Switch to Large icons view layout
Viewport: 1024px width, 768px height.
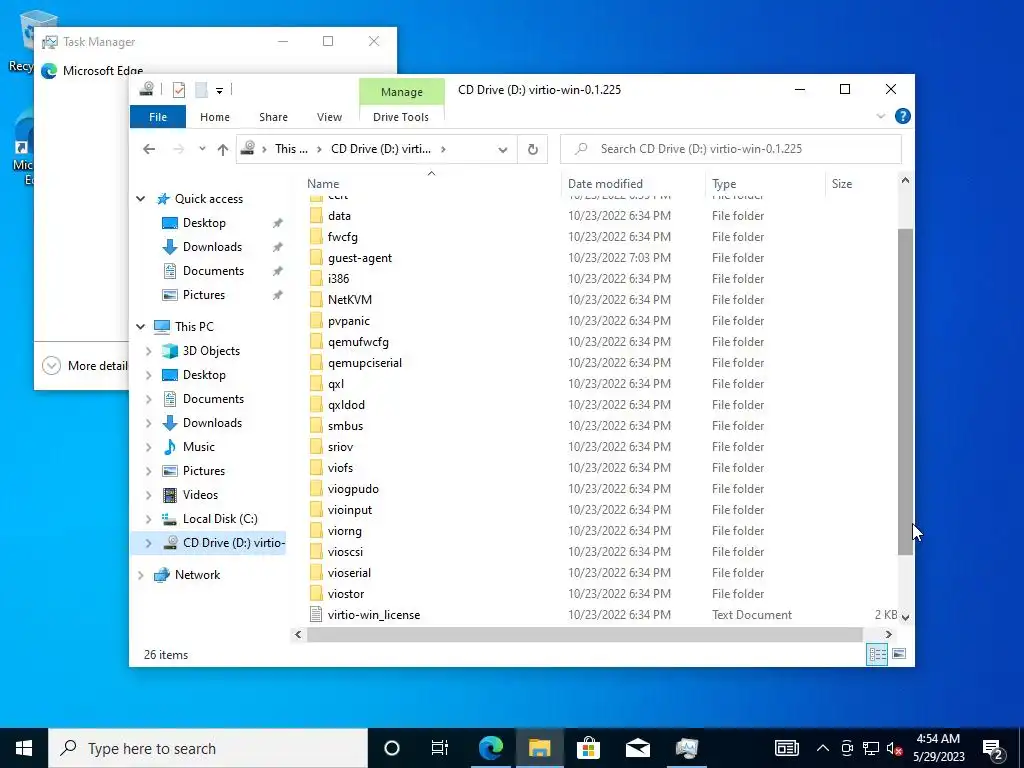tap(899, 654)
